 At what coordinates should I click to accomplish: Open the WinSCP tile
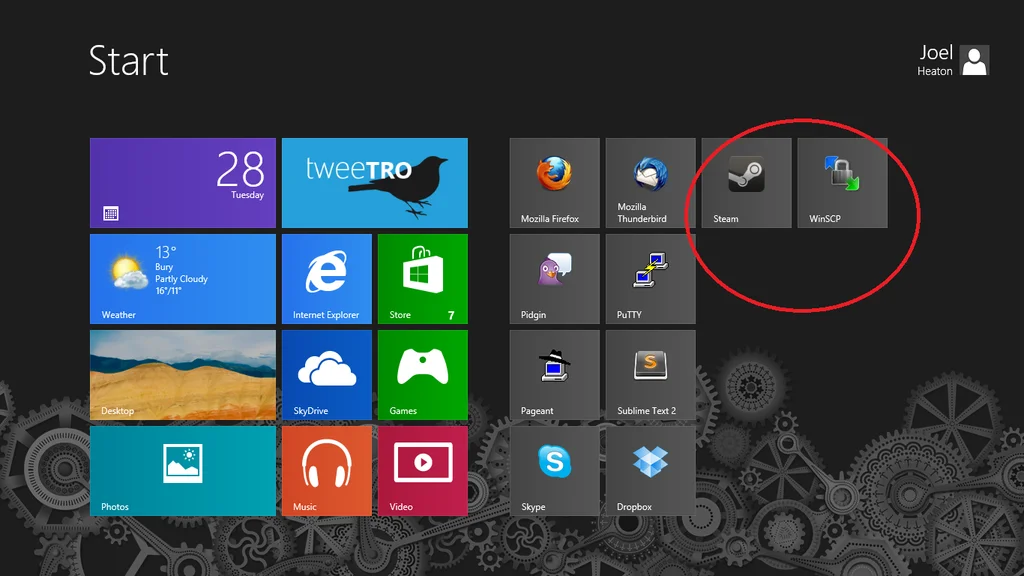[842, 183]
